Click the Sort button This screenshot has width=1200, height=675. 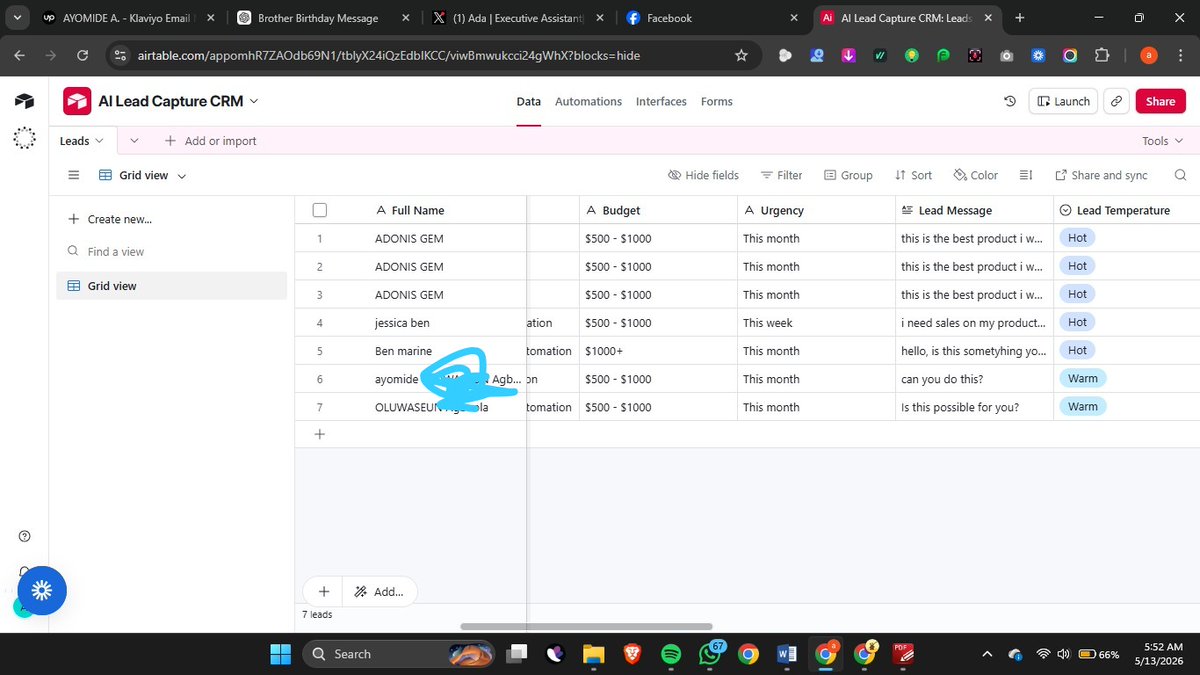[913, 175]
